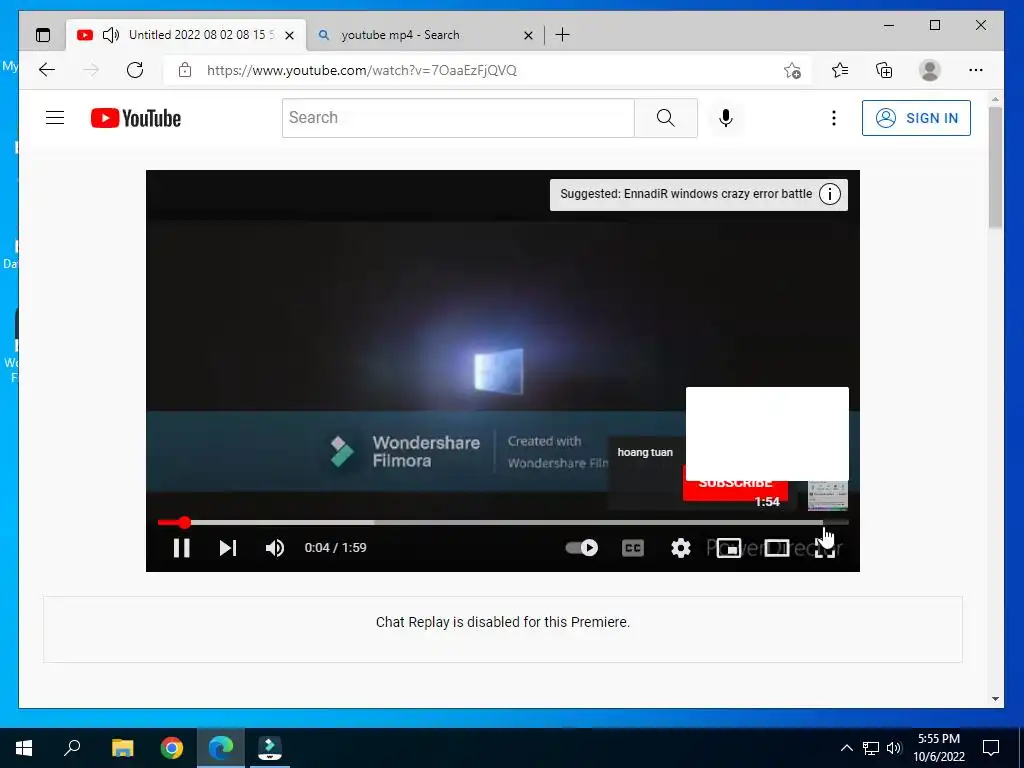The width and height of the screenshot is (1024, 768).
Task: Pause the video with the pause button
Action: pyautogui.click(x=182, y=547)
